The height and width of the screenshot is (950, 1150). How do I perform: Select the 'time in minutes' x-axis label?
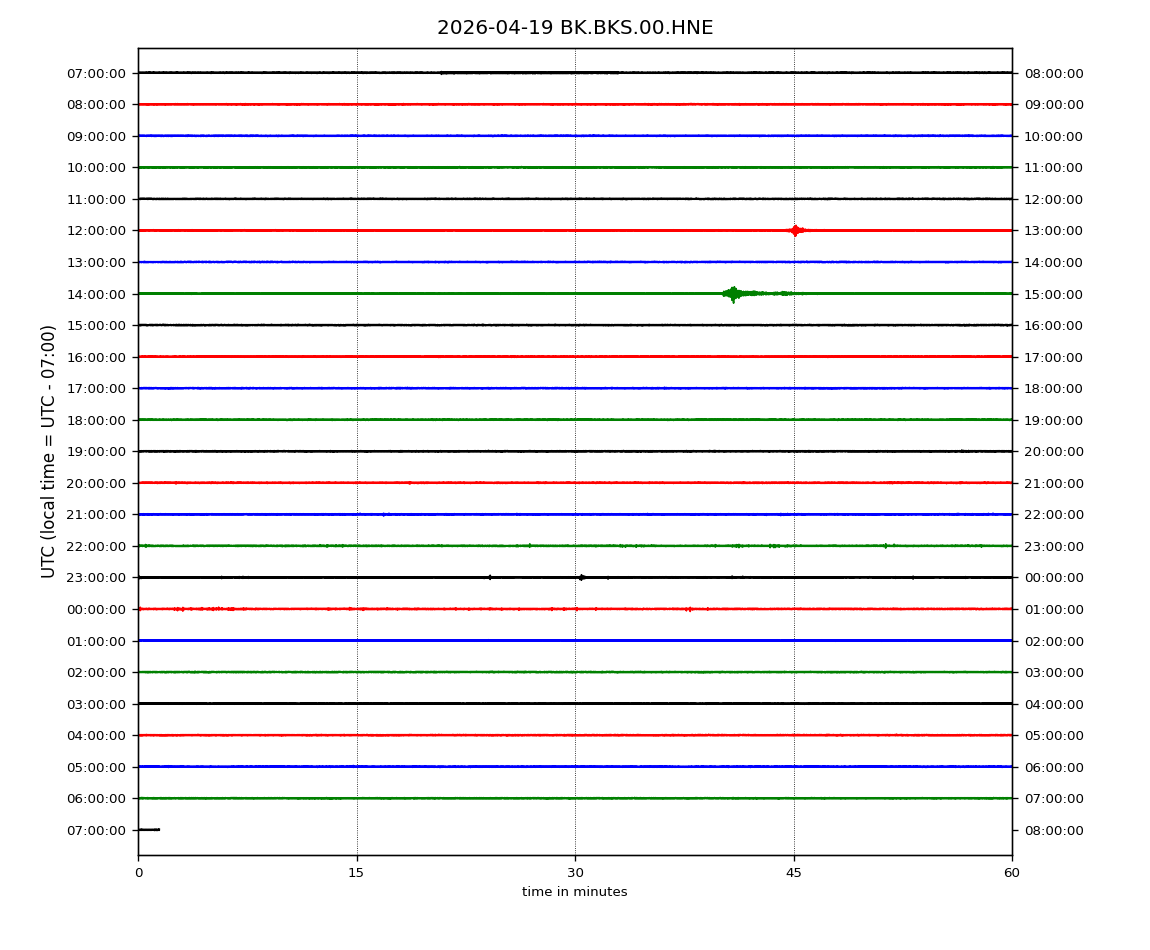(x=575, y=892)
